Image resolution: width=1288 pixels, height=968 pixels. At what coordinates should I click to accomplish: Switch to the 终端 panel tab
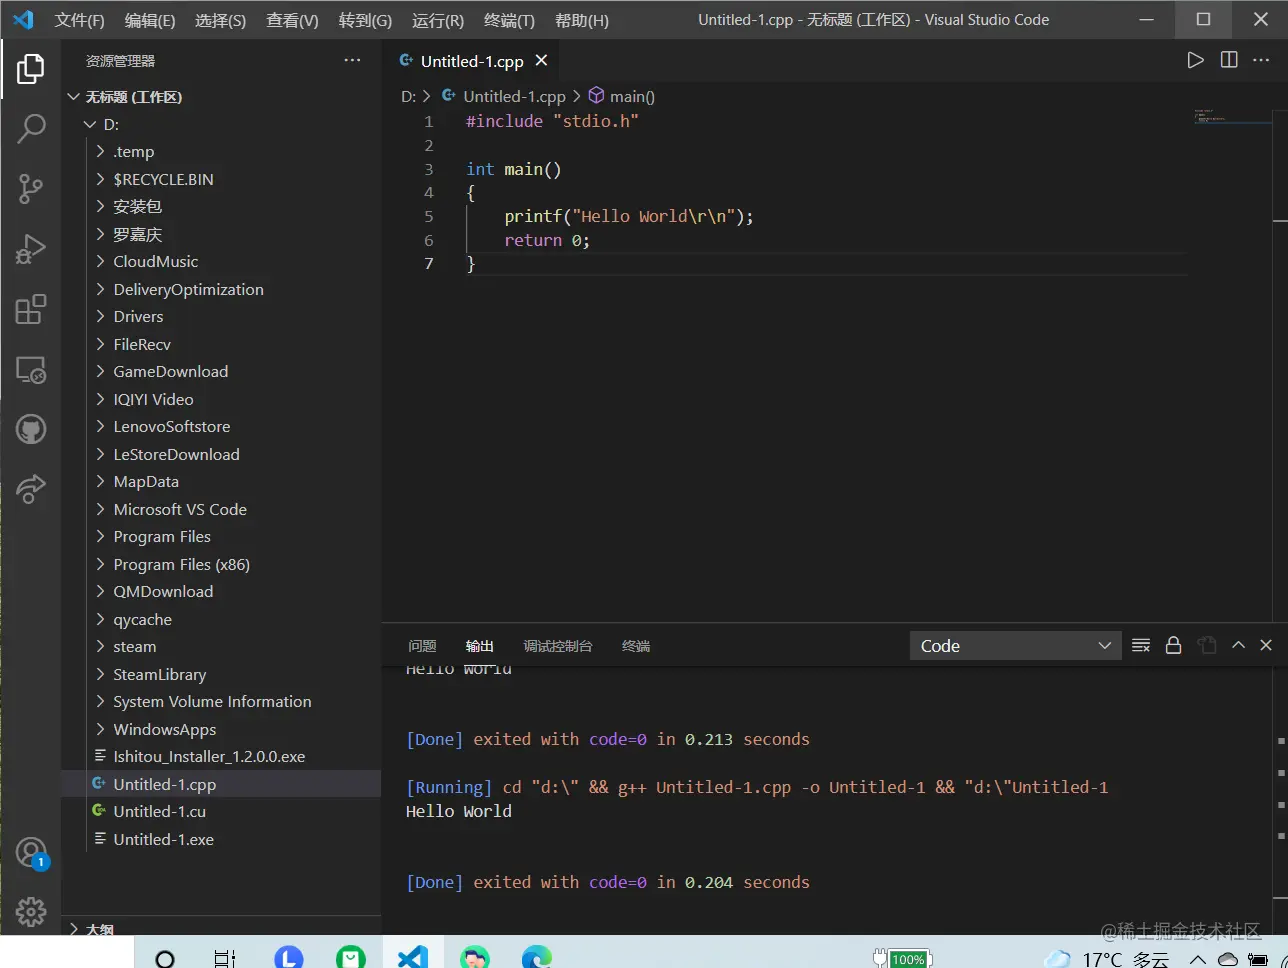coord(636,646)
